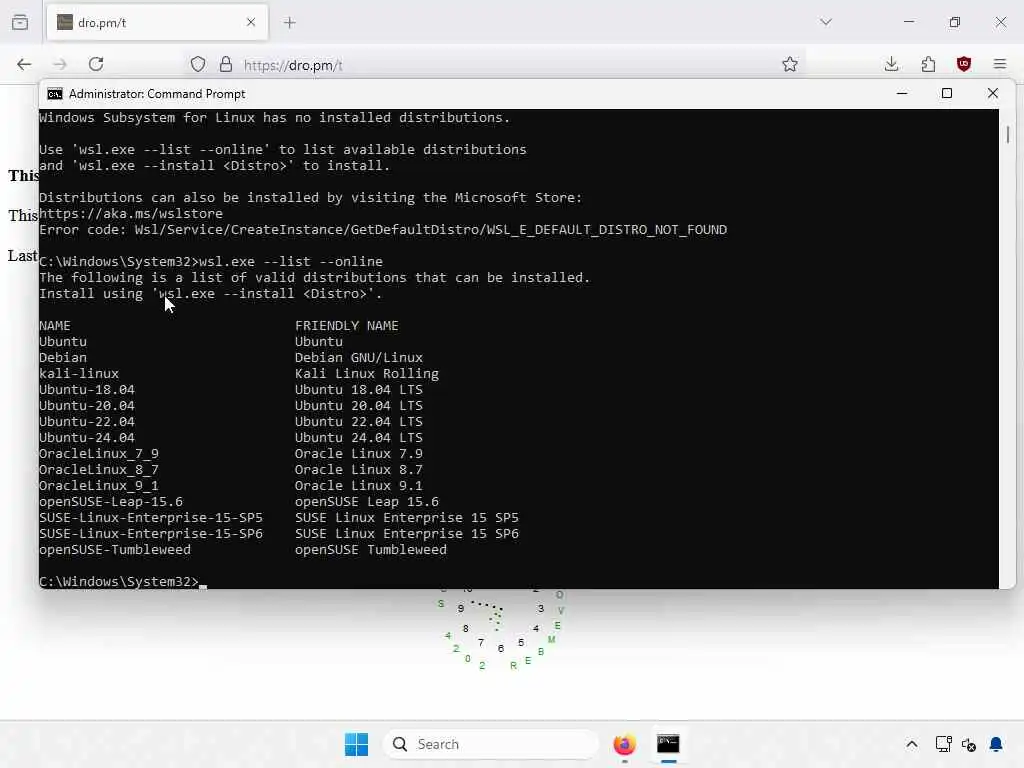The width and height of the screenshot is (1024, 768).
Task: Restore down the Firefox window
Action: (955, 22)
